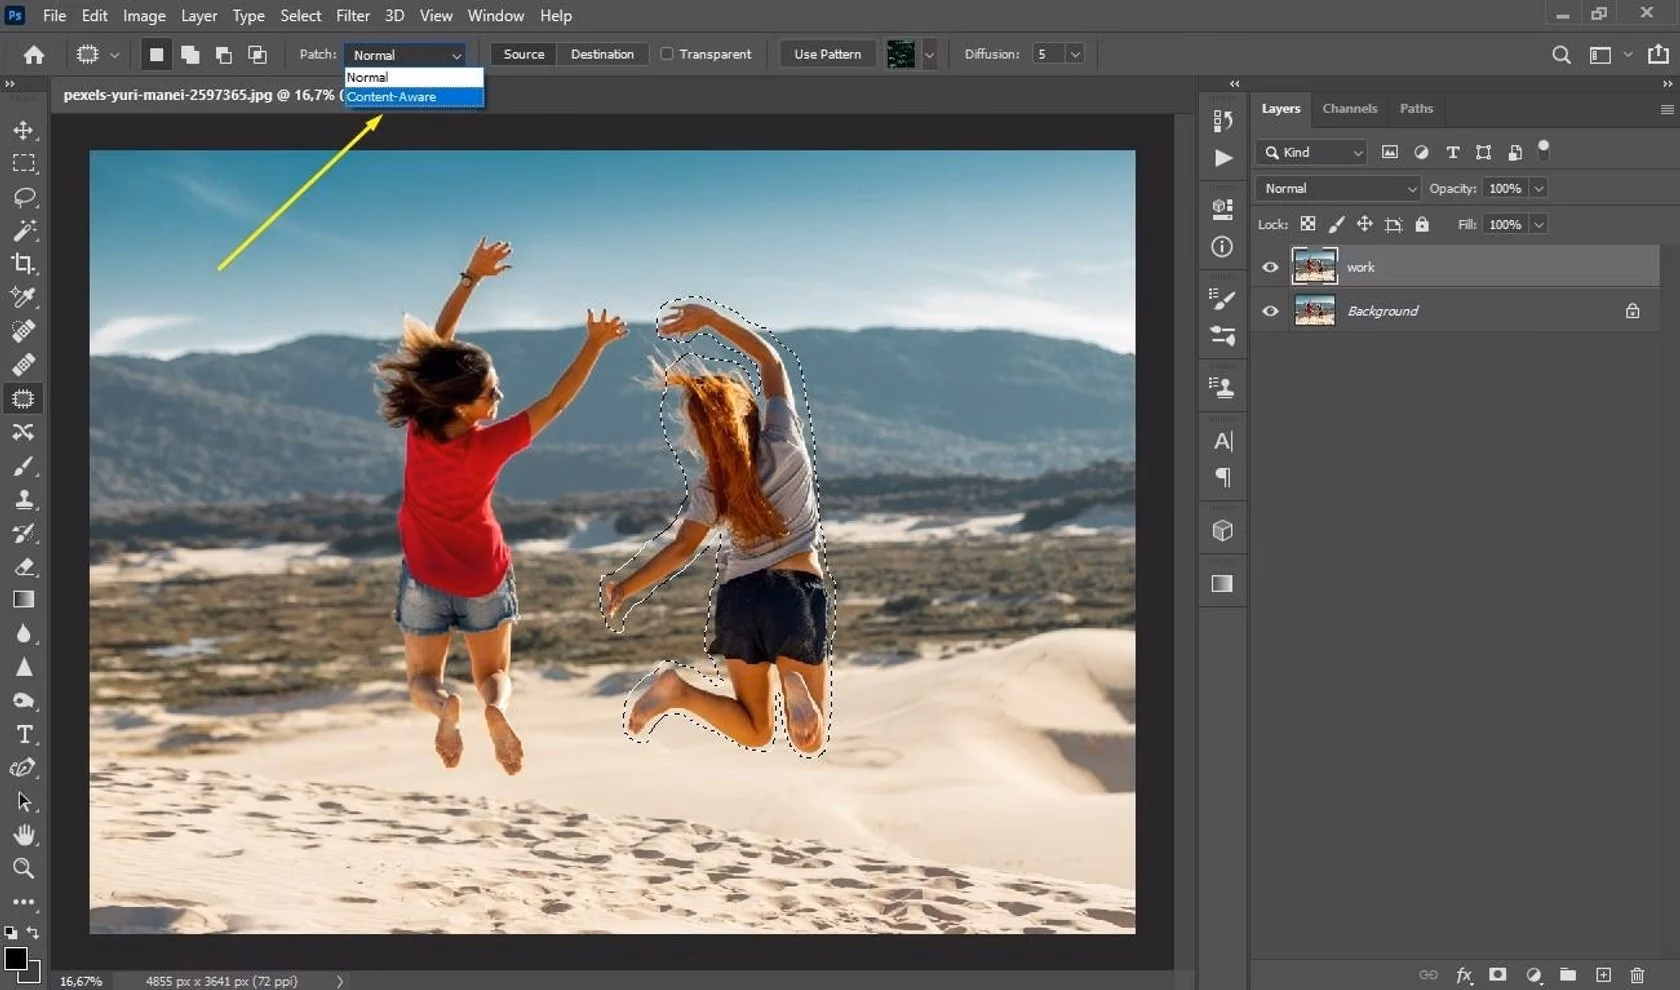Select the Horizontal Type tool
Image resolution: width=1680 pixels, height=990 pixels.
pyautogui.click(x=25, y=733)
